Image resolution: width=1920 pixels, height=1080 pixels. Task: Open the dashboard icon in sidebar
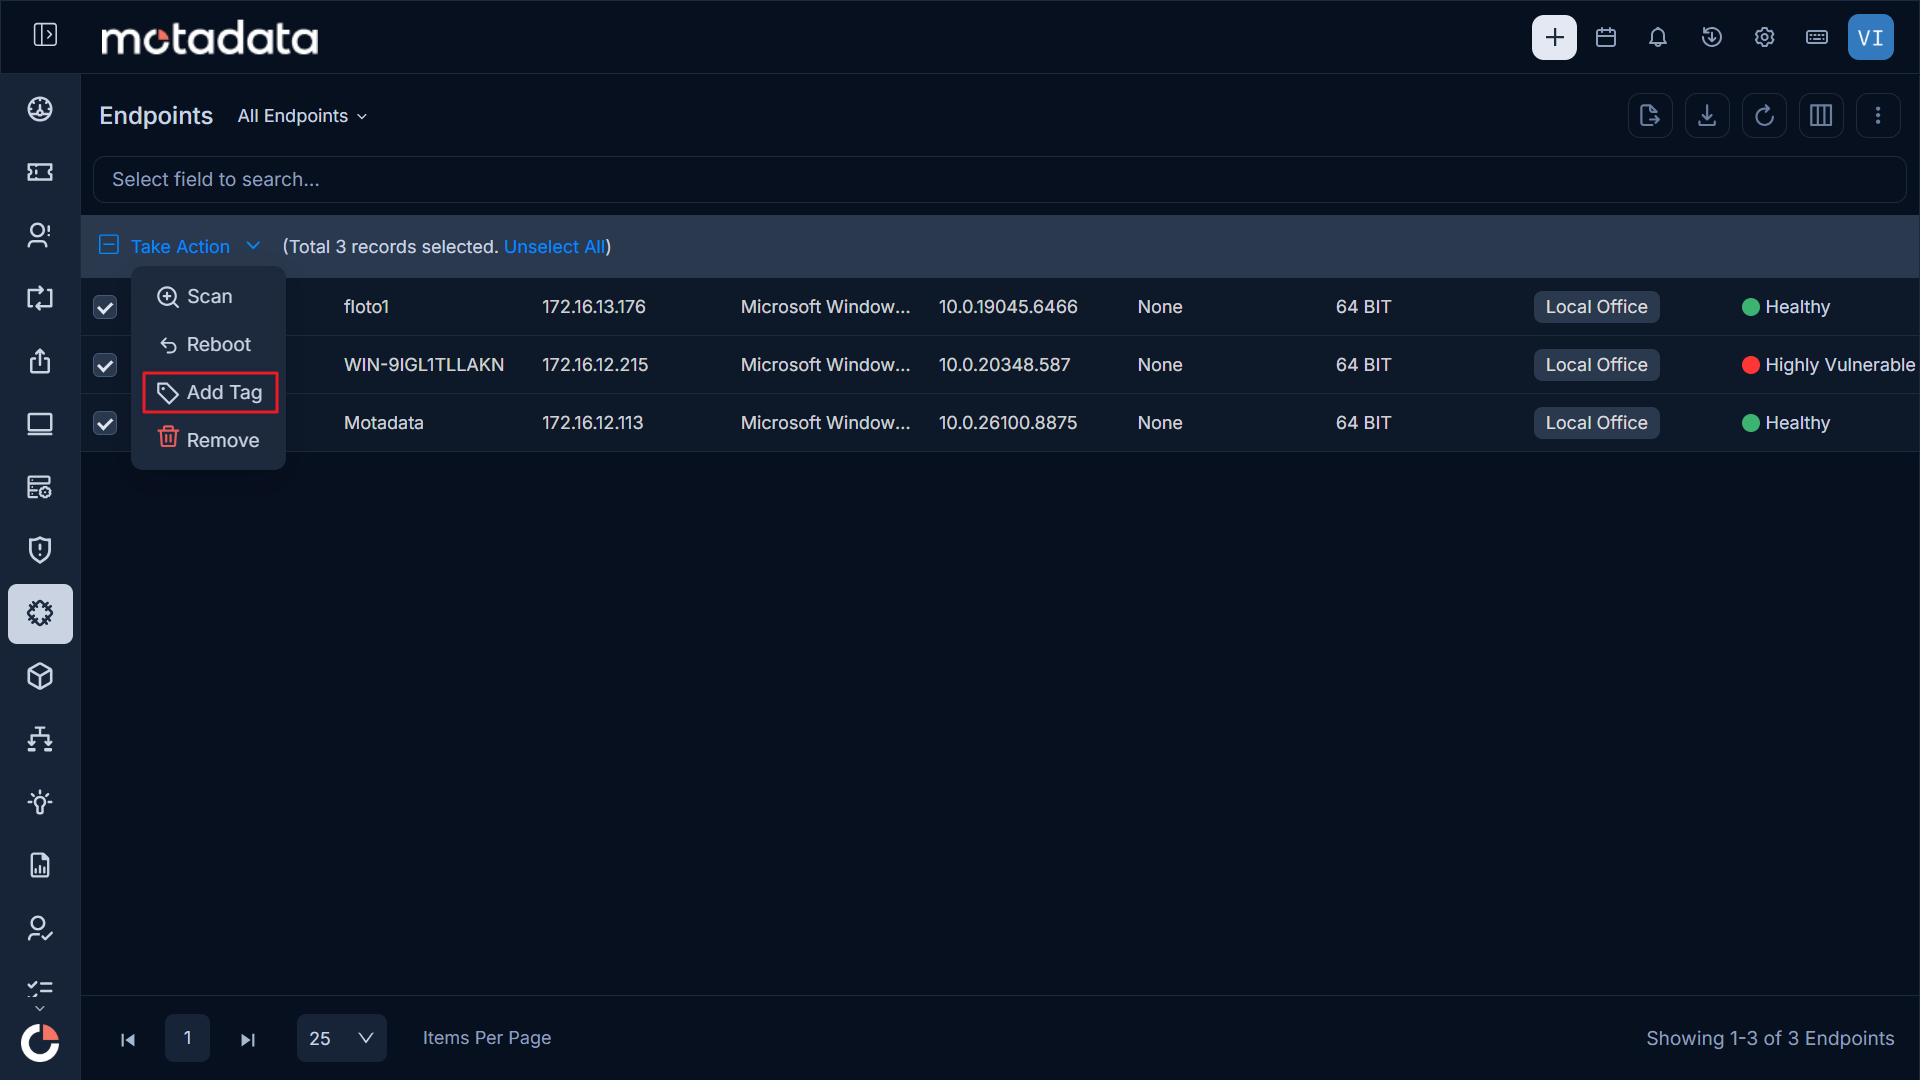[x=40, y=109]
